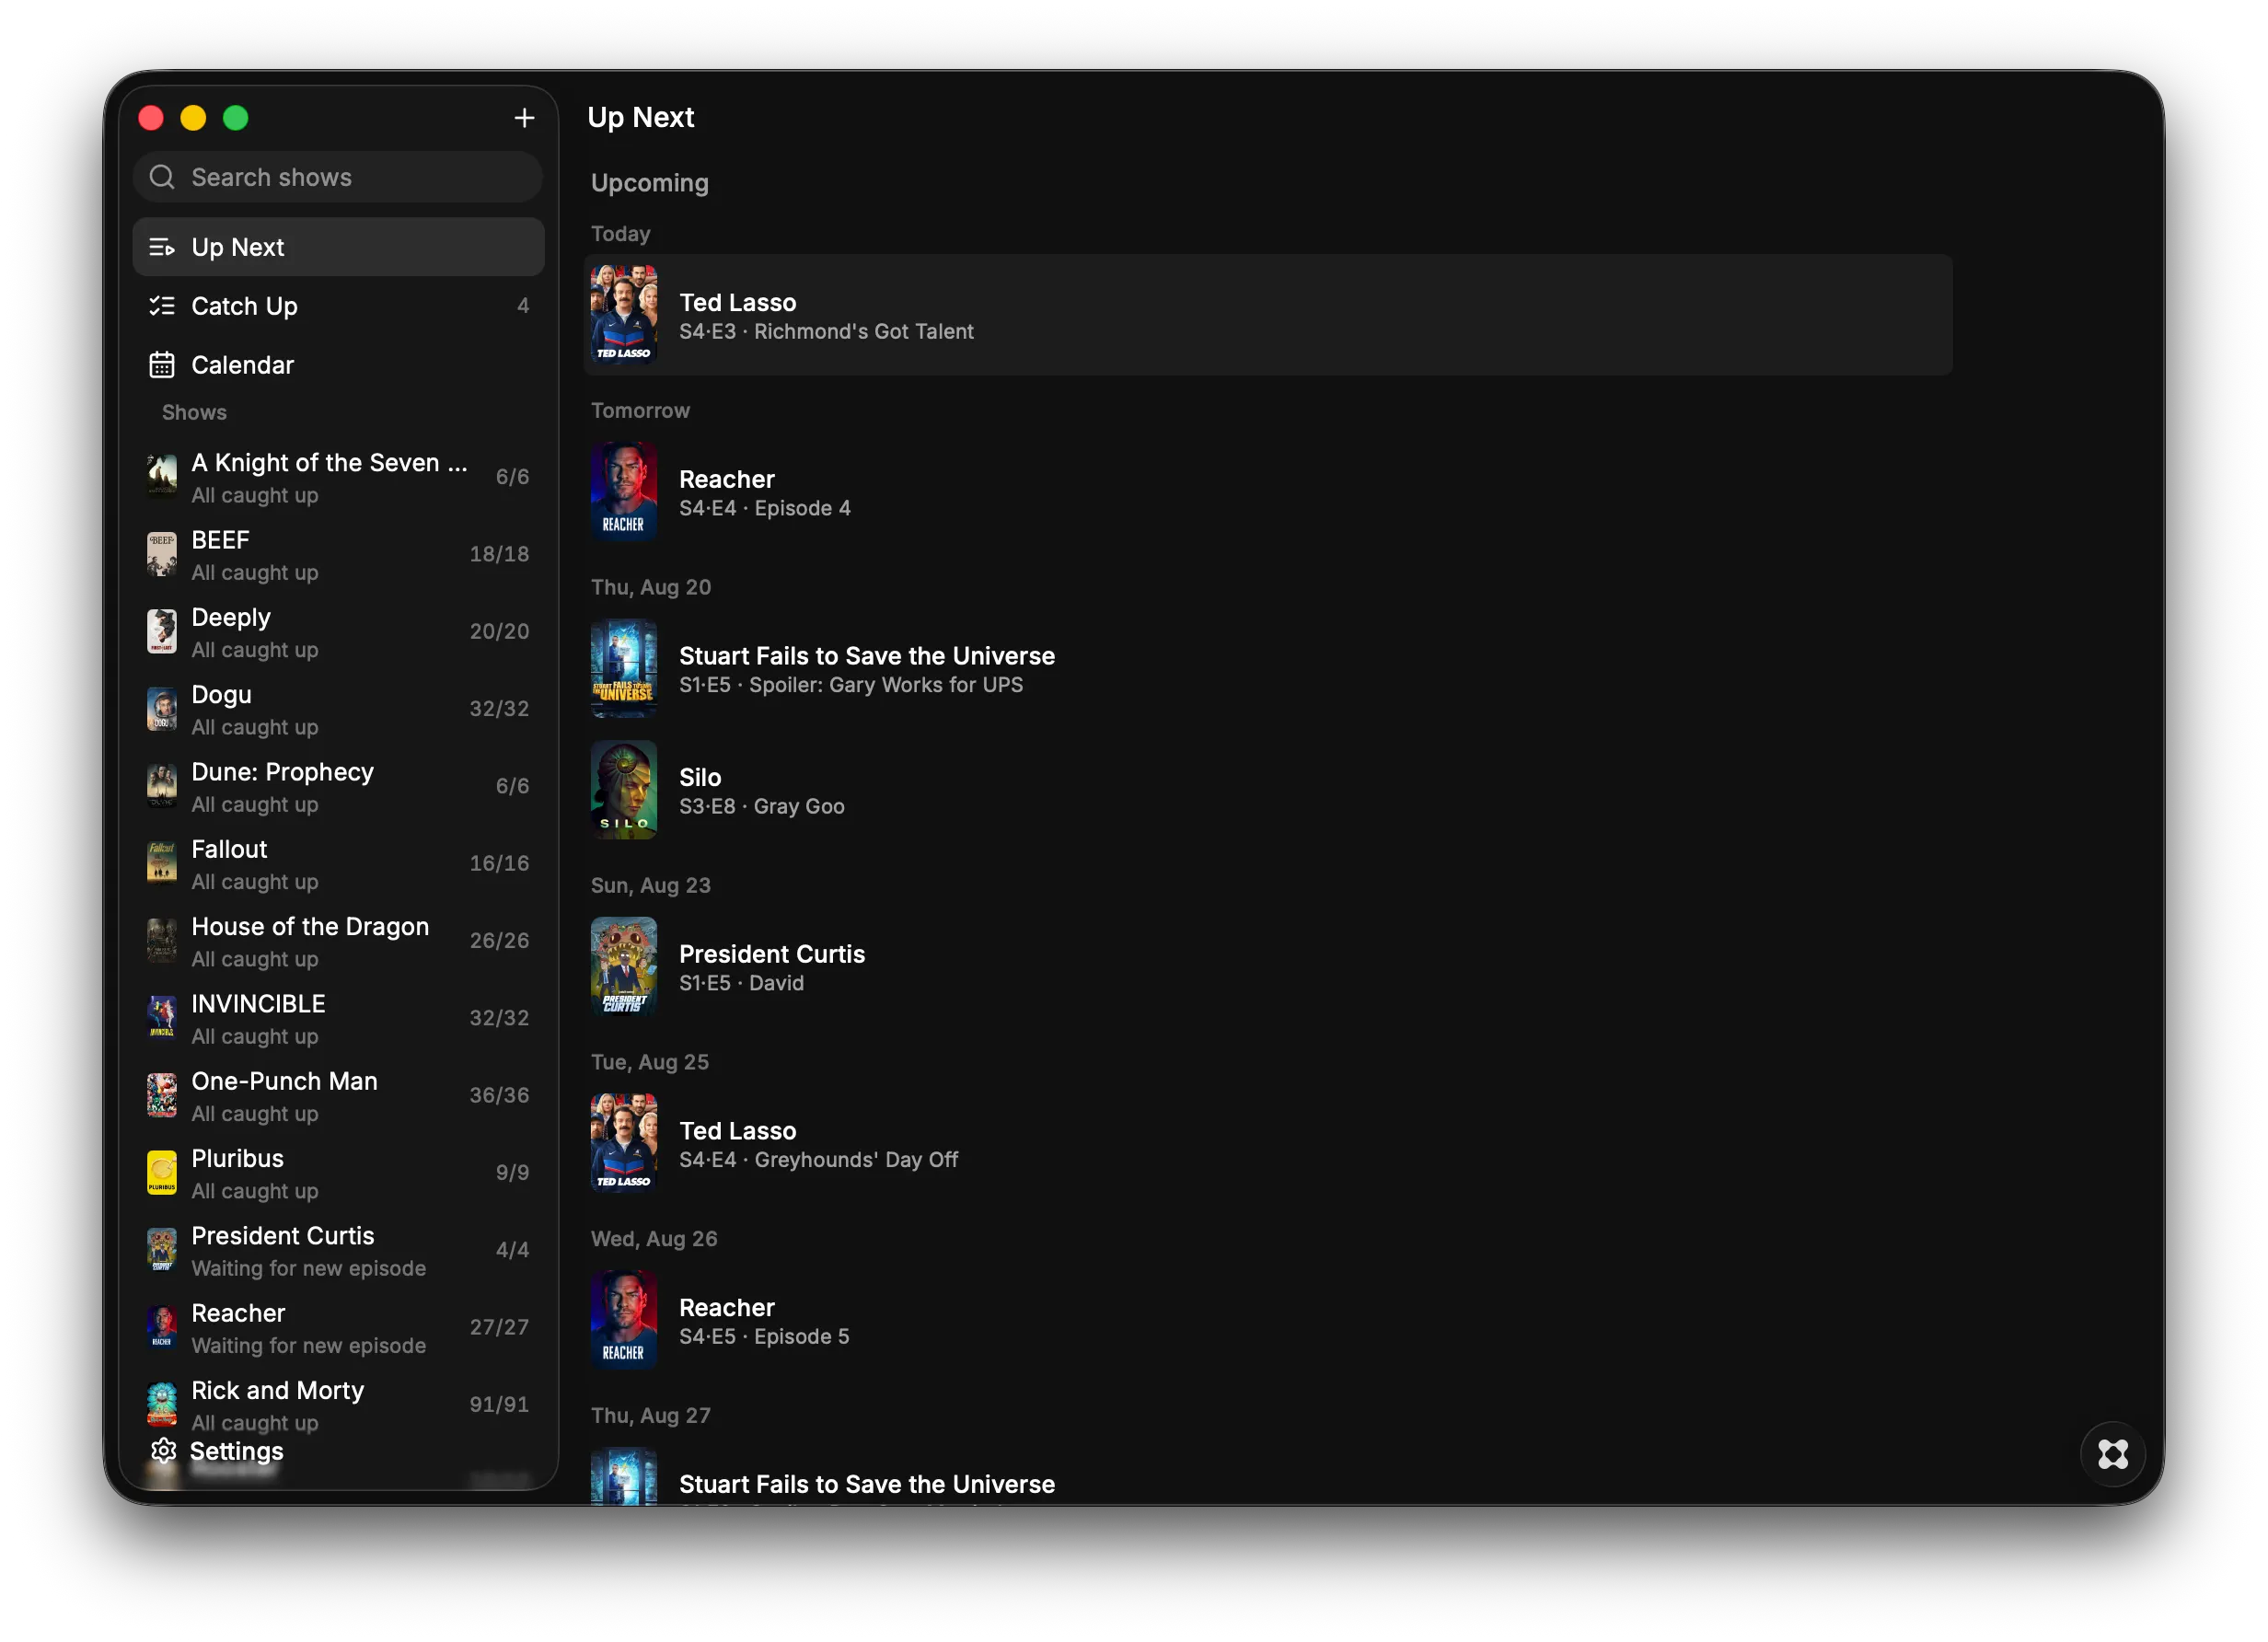Select Deeply in the shows list
The height and width of the screenshot is (1642, 2268).
point(338,632)
